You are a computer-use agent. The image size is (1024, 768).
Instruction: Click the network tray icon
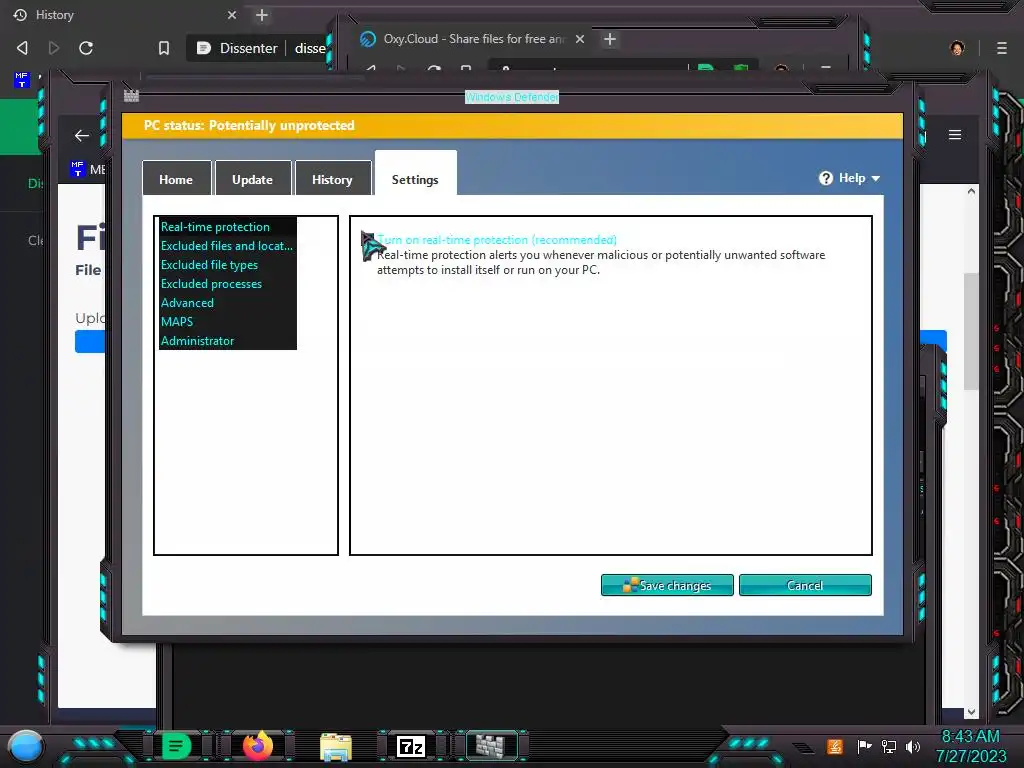click(889, 746)
